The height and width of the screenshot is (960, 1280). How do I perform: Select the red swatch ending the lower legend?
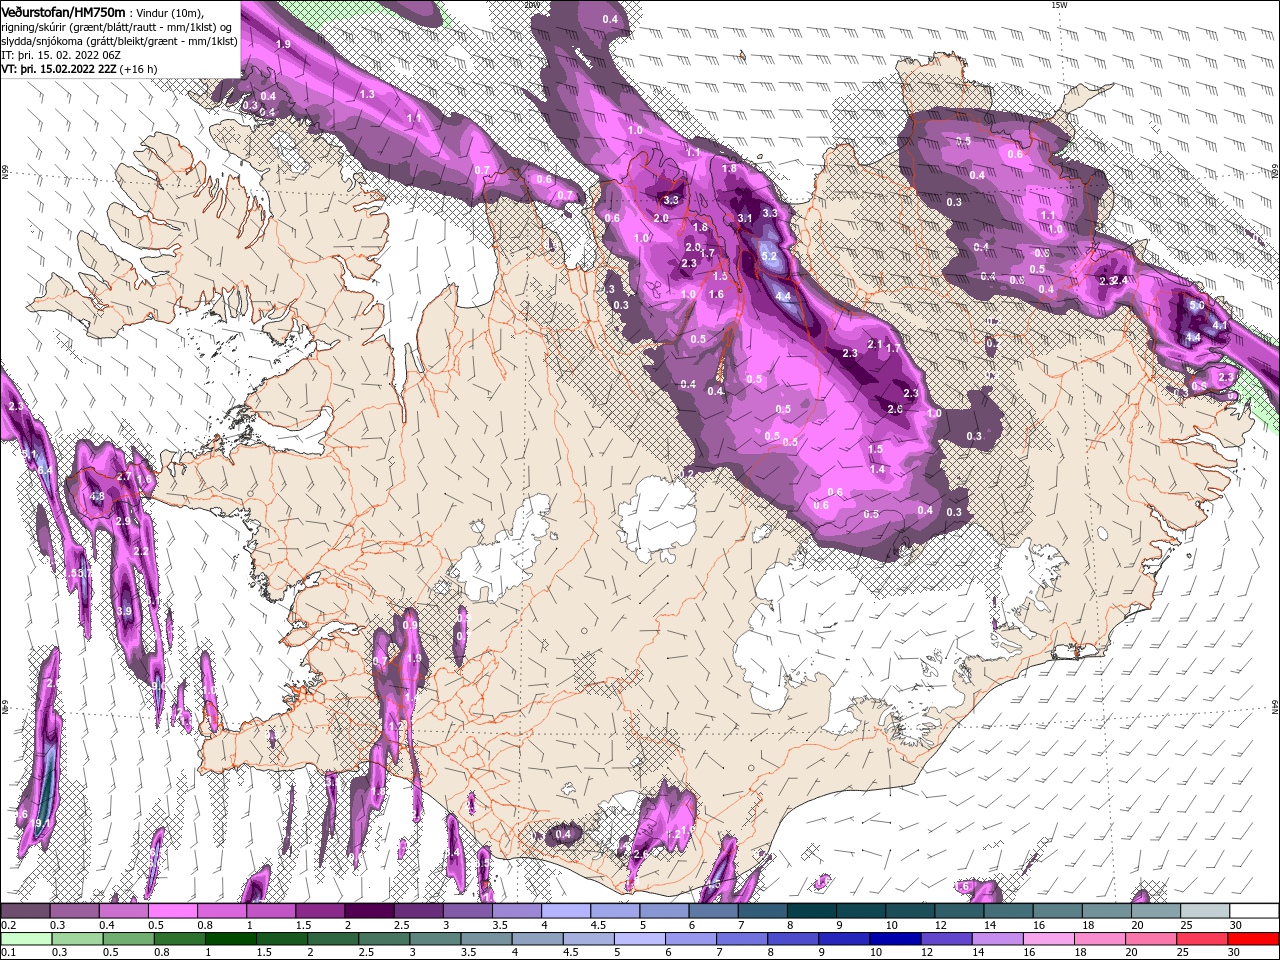[x=1254, y=938]
